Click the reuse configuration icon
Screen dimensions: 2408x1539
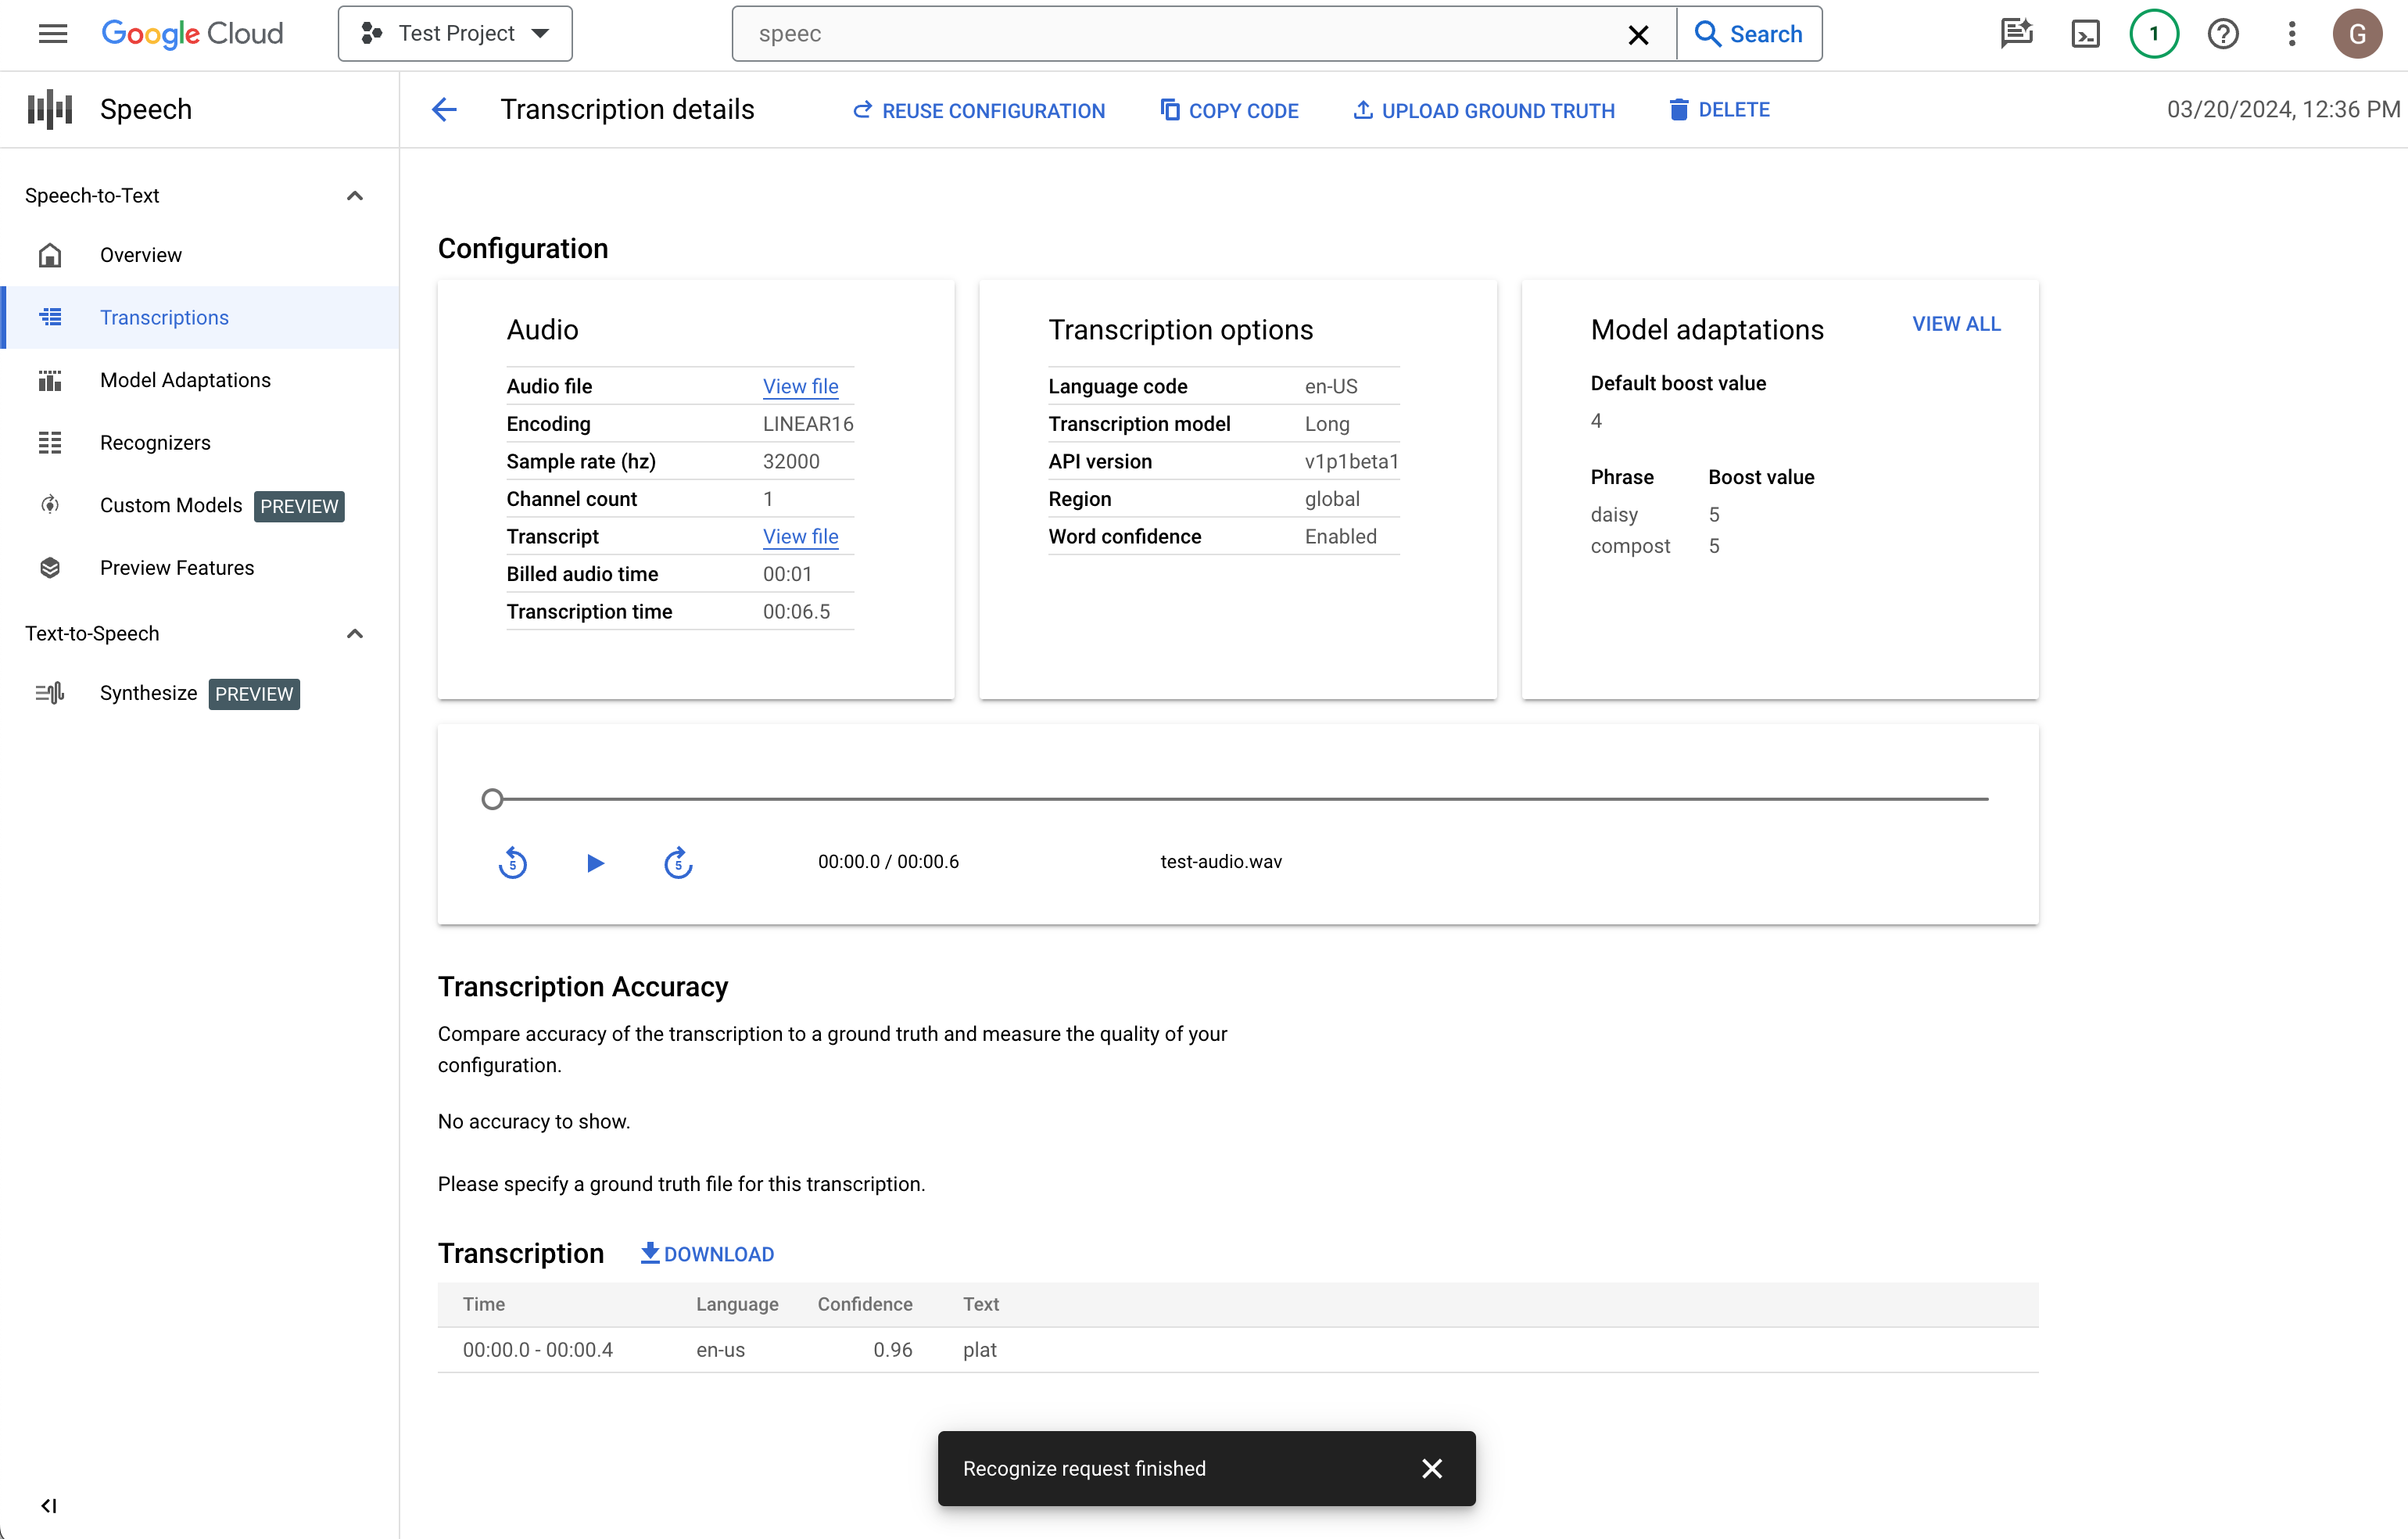(862, 110)
